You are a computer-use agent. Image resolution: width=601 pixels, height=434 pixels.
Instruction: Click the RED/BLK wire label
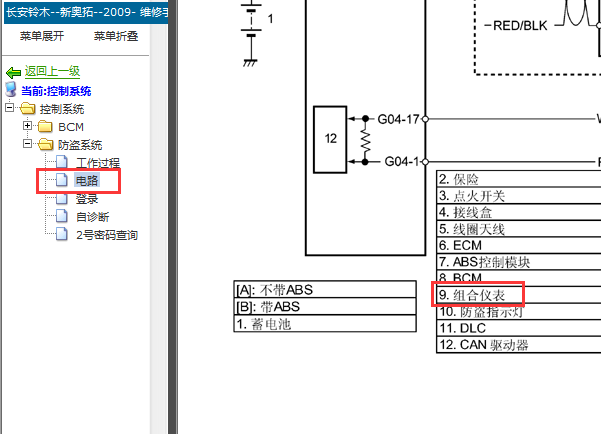pos(520,26)
